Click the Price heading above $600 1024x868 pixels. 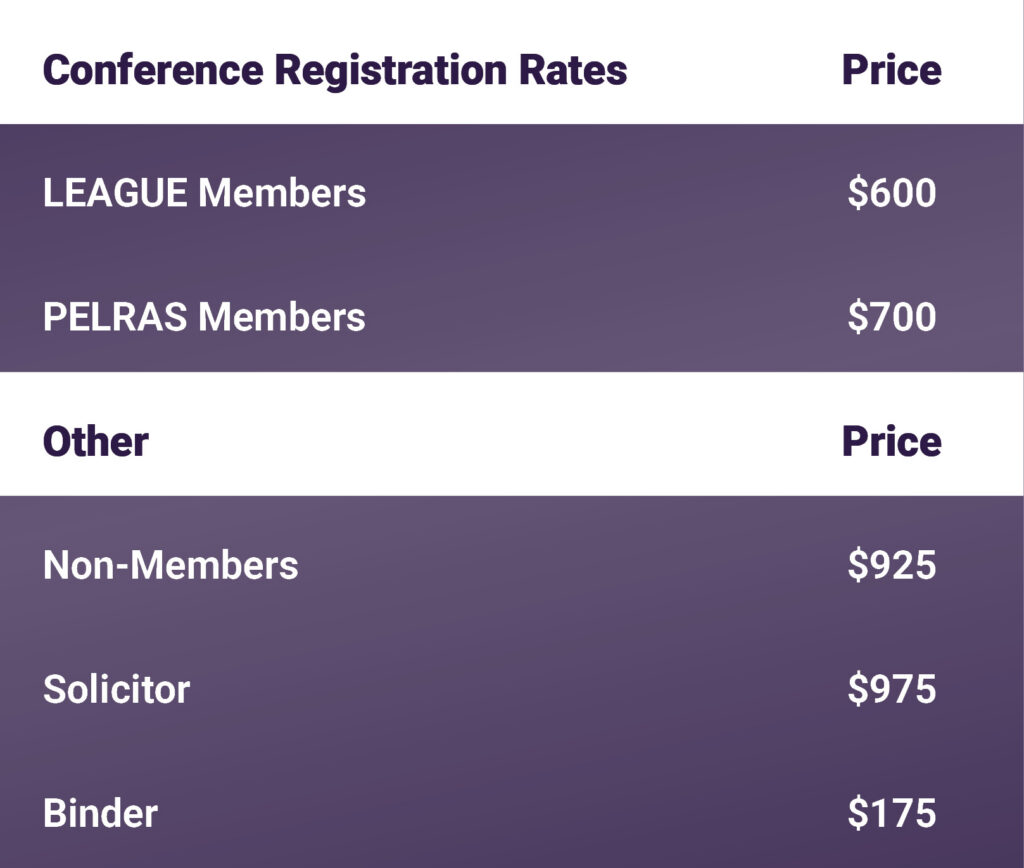pyautogui.click(x=891, y=70)
